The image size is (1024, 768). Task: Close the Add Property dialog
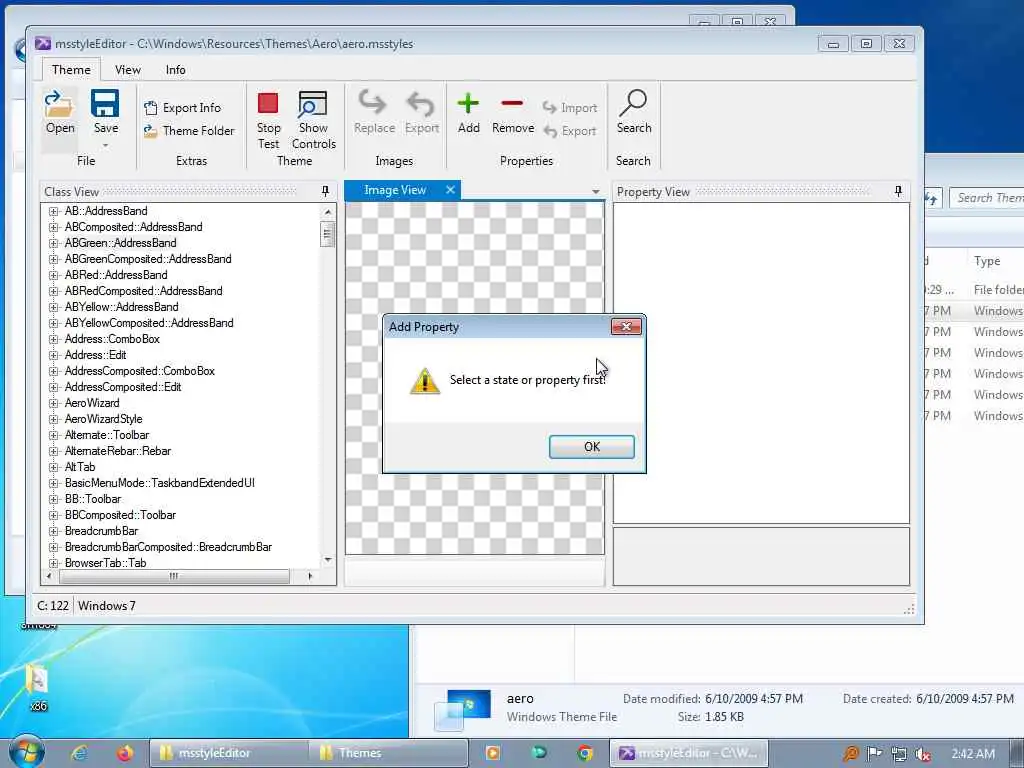(x=626, y=327)
